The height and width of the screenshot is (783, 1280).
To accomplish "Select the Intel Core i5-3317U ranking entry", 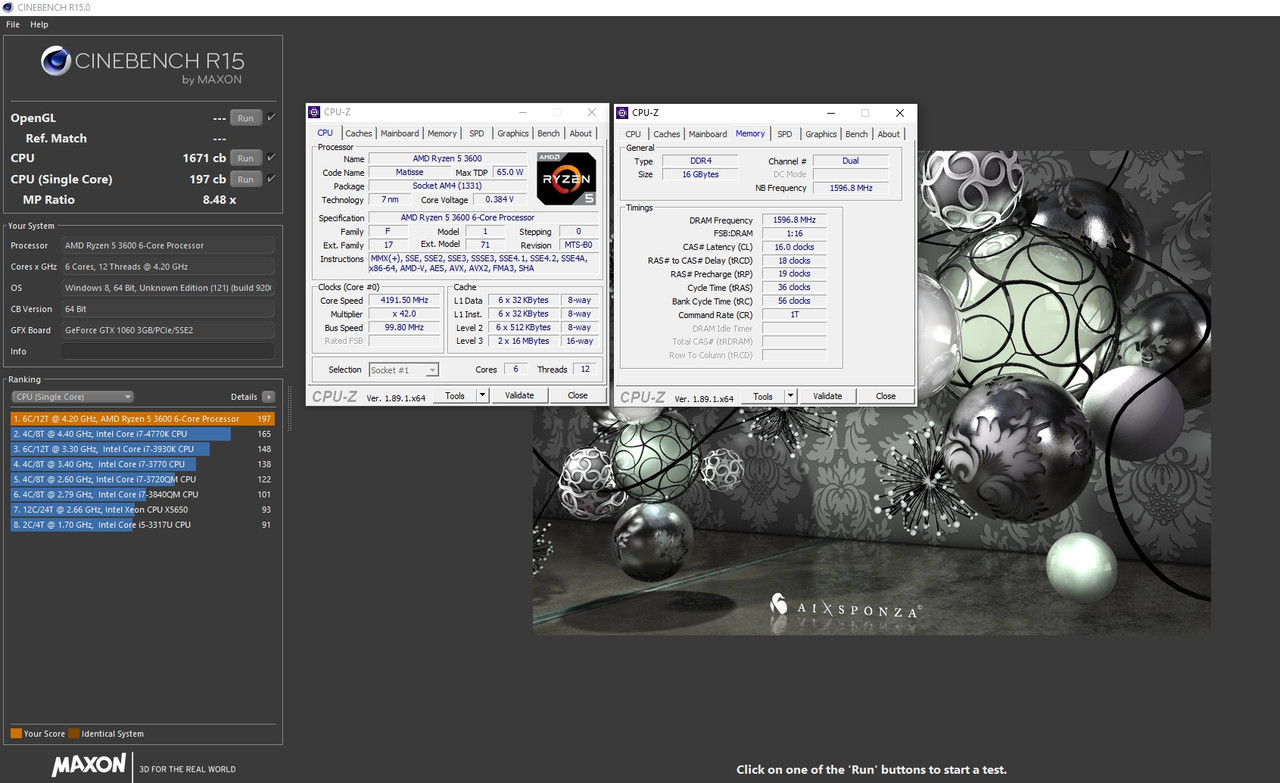I will [142, 524].
